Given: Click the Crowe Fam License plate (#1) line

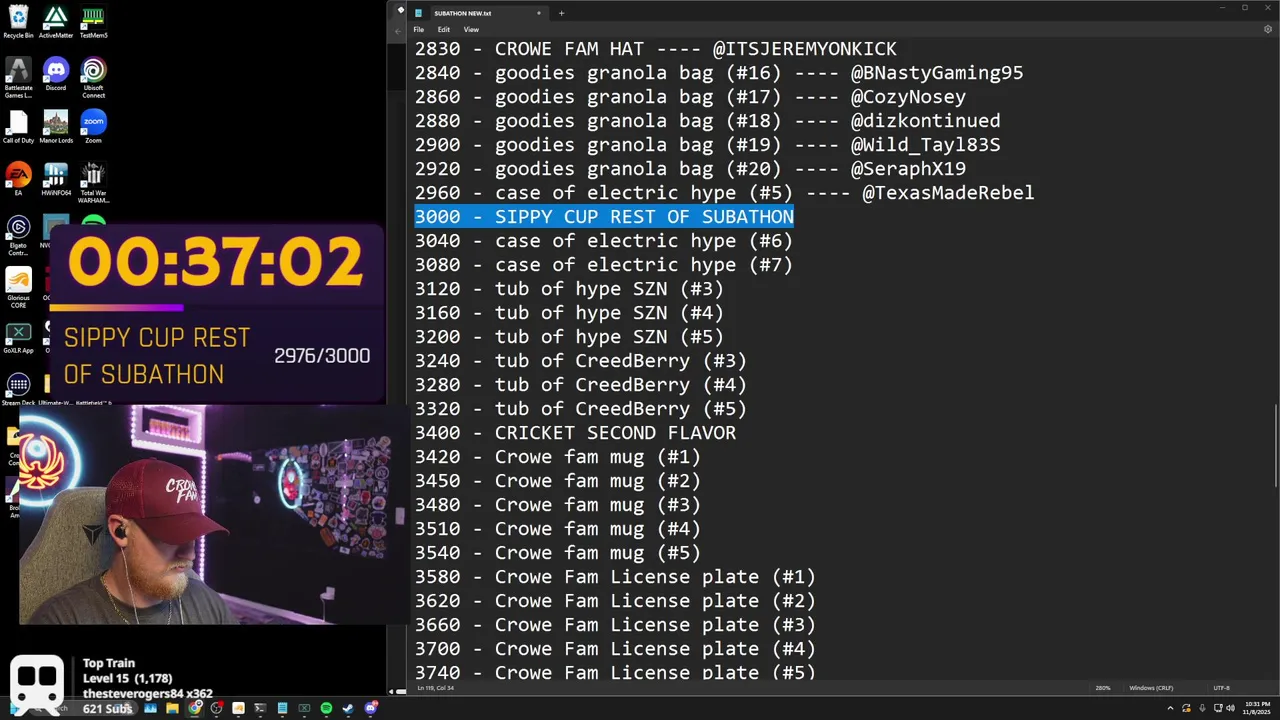Looking at the screenshot, I should coord(615,577).
